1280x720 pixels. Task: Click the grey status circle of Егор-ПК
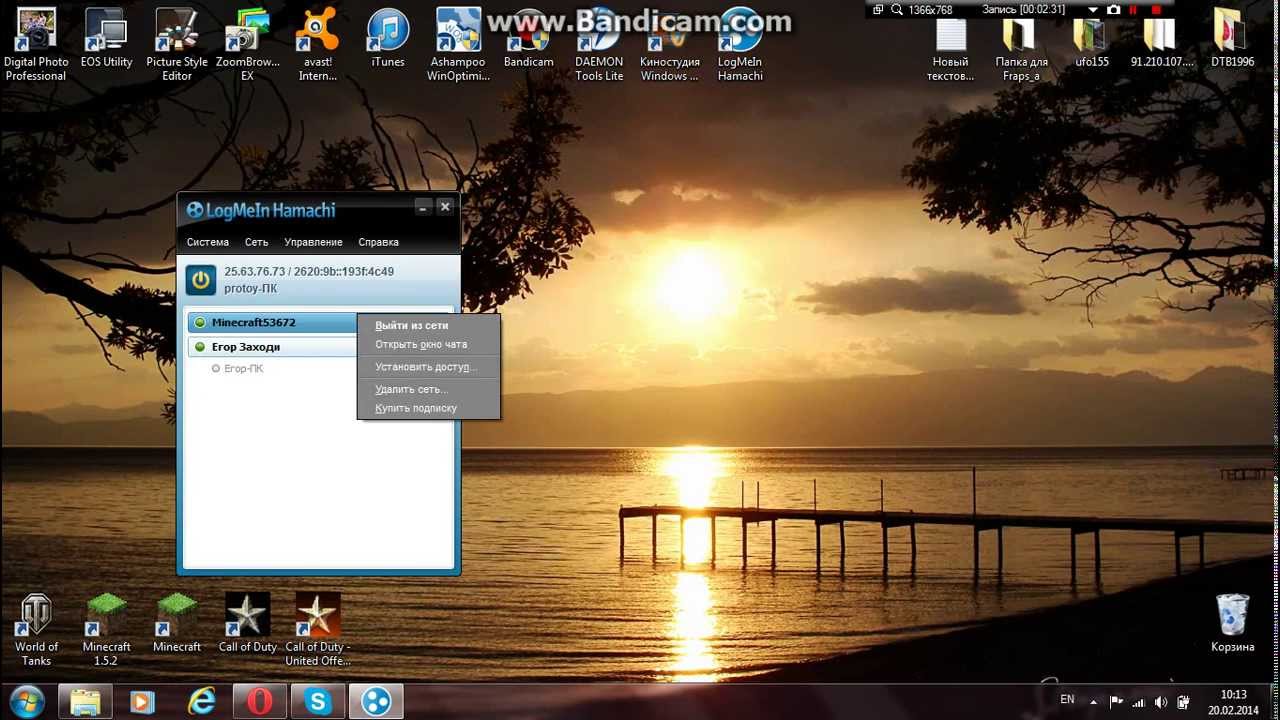[x=215, y=369]
